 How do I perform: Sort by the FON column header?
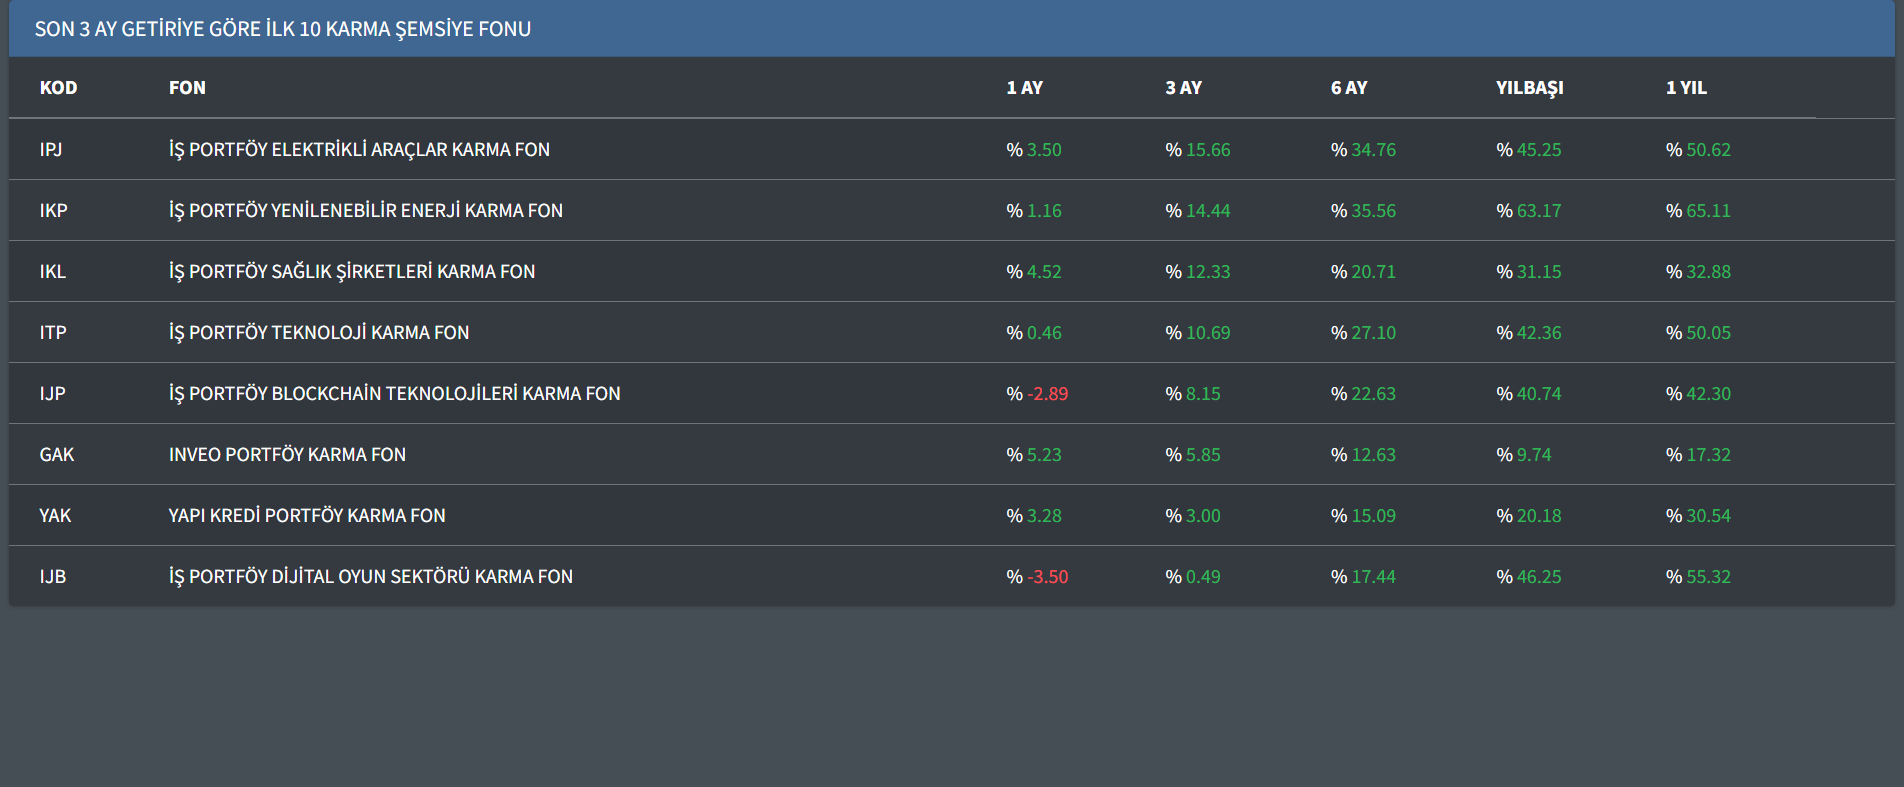[x=187, y=88]
